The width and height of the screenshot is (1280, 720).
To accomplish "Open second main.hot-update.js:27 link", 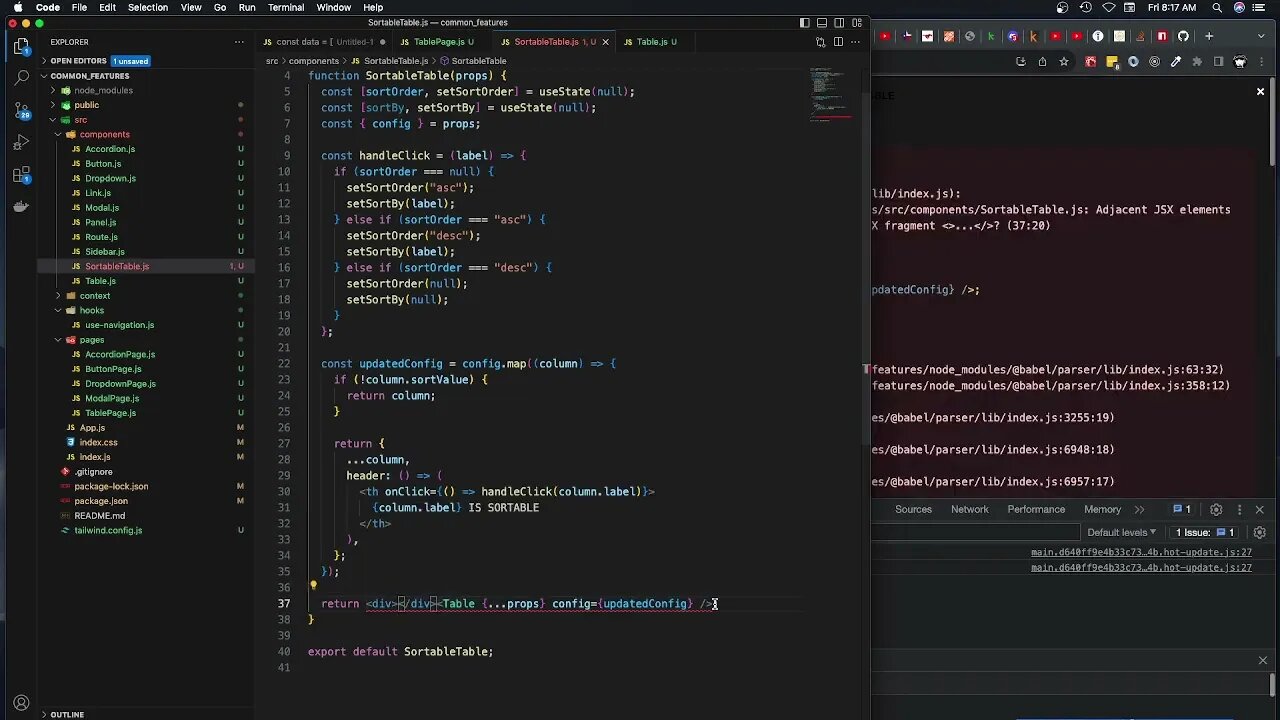I will [x=1141, y=567].
